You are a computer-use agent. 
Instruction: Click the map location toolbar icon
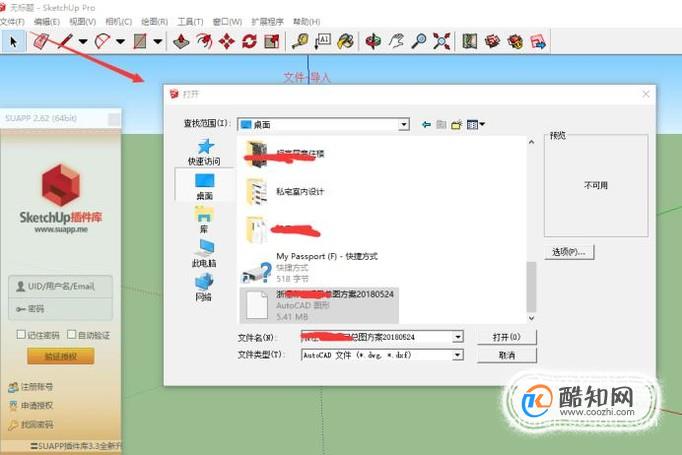(x=470, y=42)
